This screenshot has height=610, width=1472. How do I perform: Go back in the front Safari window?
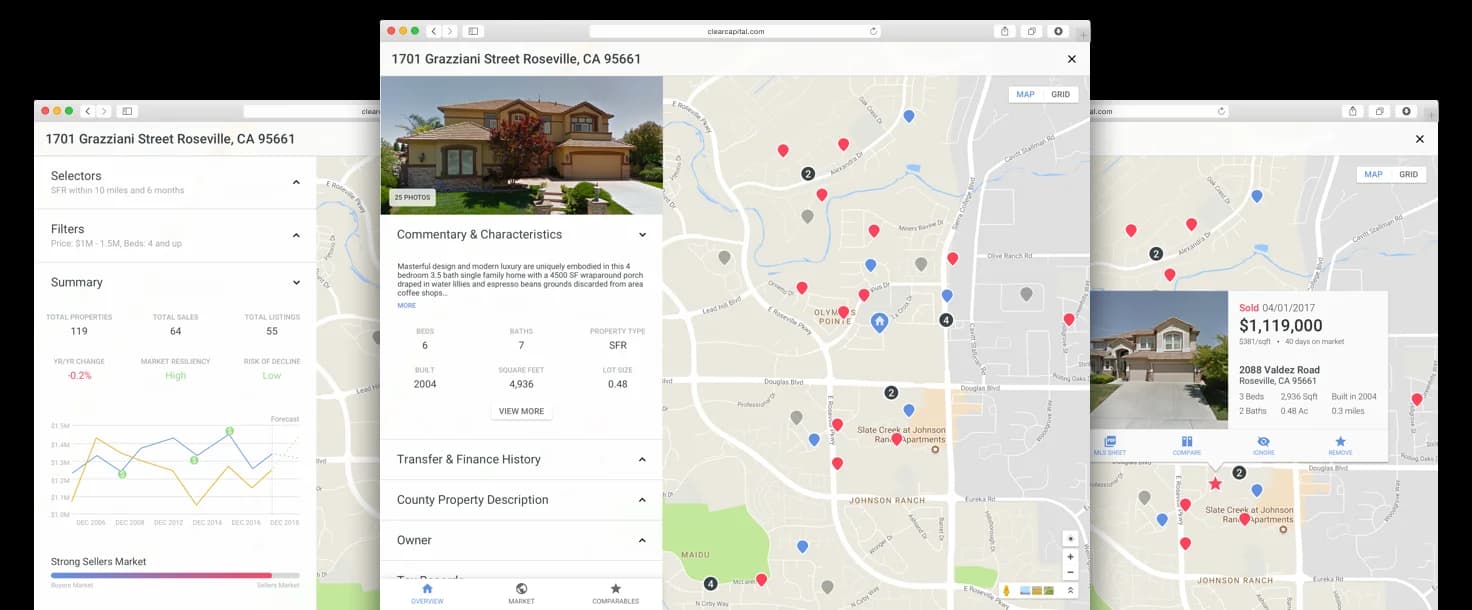tap(434, 31)
